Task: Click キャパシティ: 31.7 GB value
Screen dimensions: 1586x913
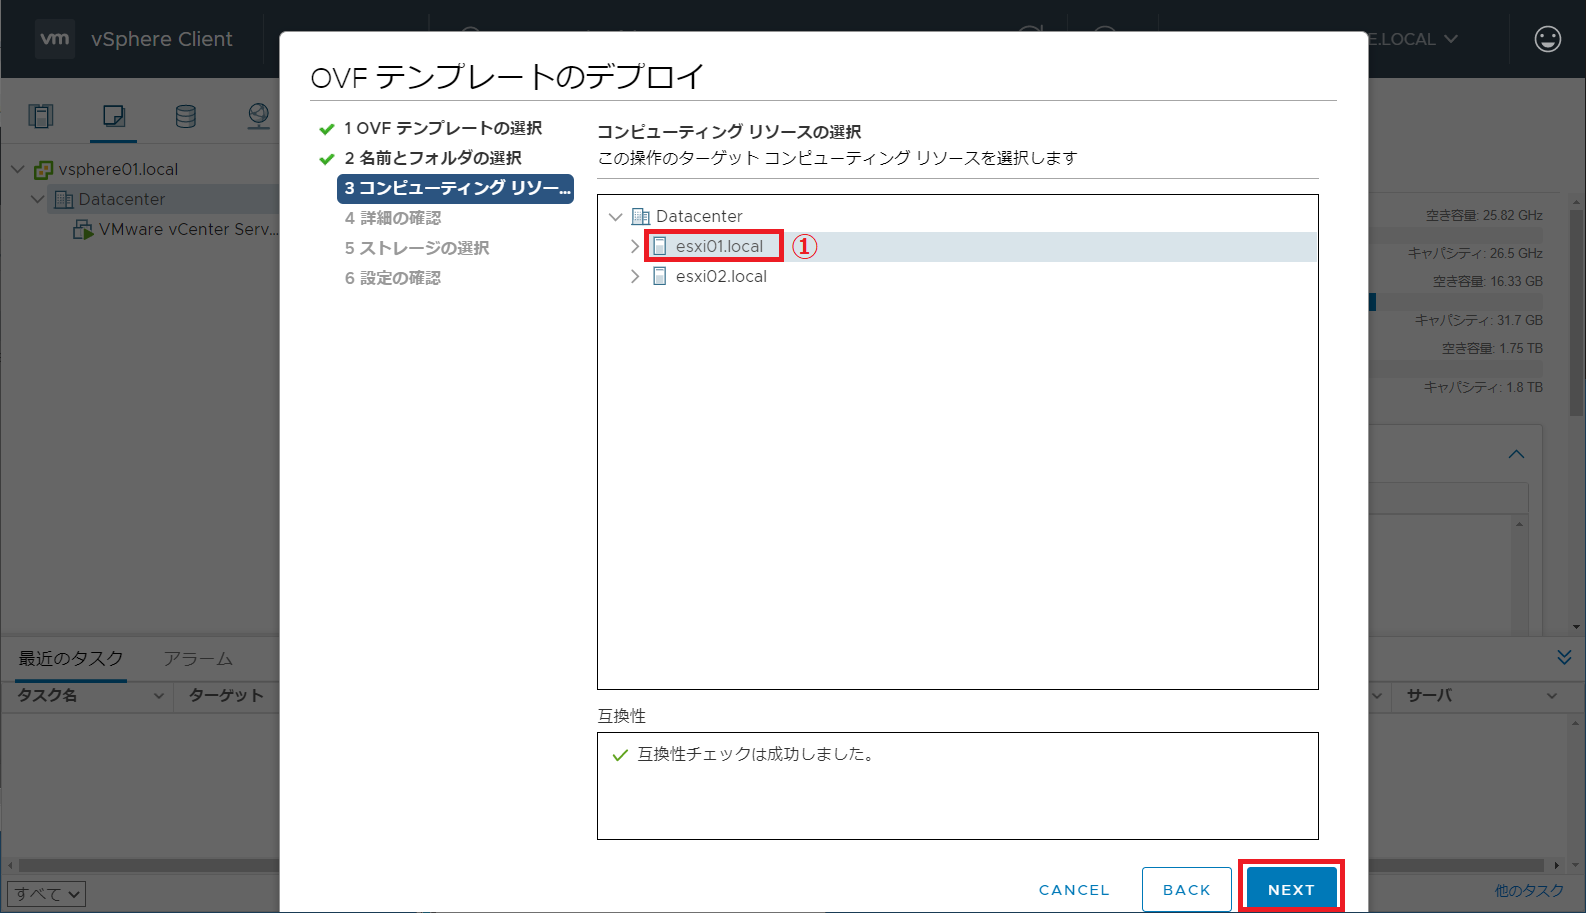Action: click(1479, 320)
